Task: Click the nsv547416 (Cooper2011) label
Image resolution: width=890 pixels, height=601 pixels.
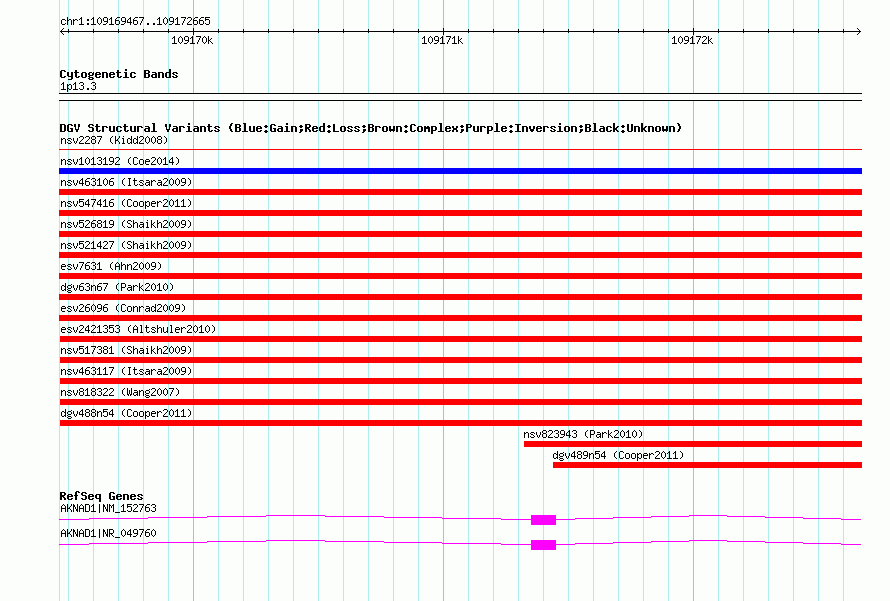Action: tap(126, 203)
